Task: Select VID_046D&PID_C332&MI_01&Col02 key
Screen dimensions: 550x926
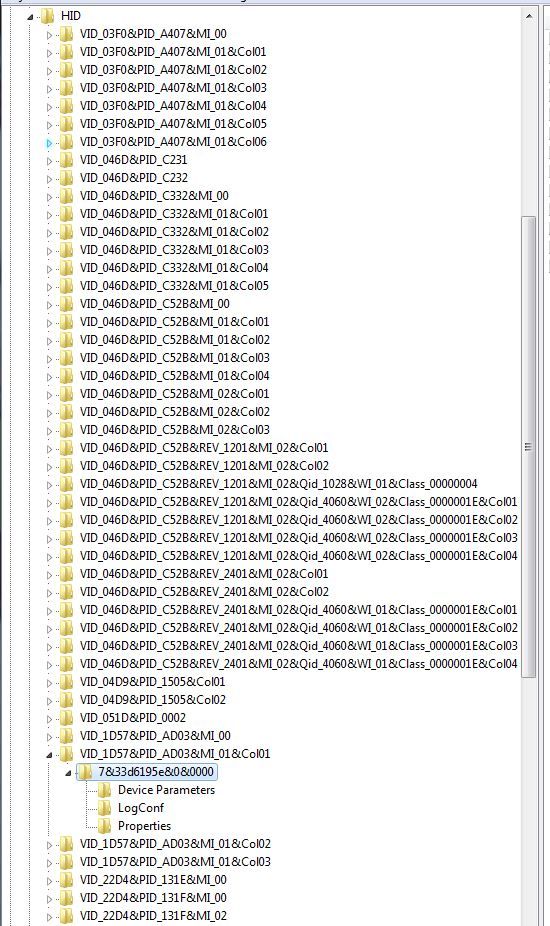Action: coord(174,232)
